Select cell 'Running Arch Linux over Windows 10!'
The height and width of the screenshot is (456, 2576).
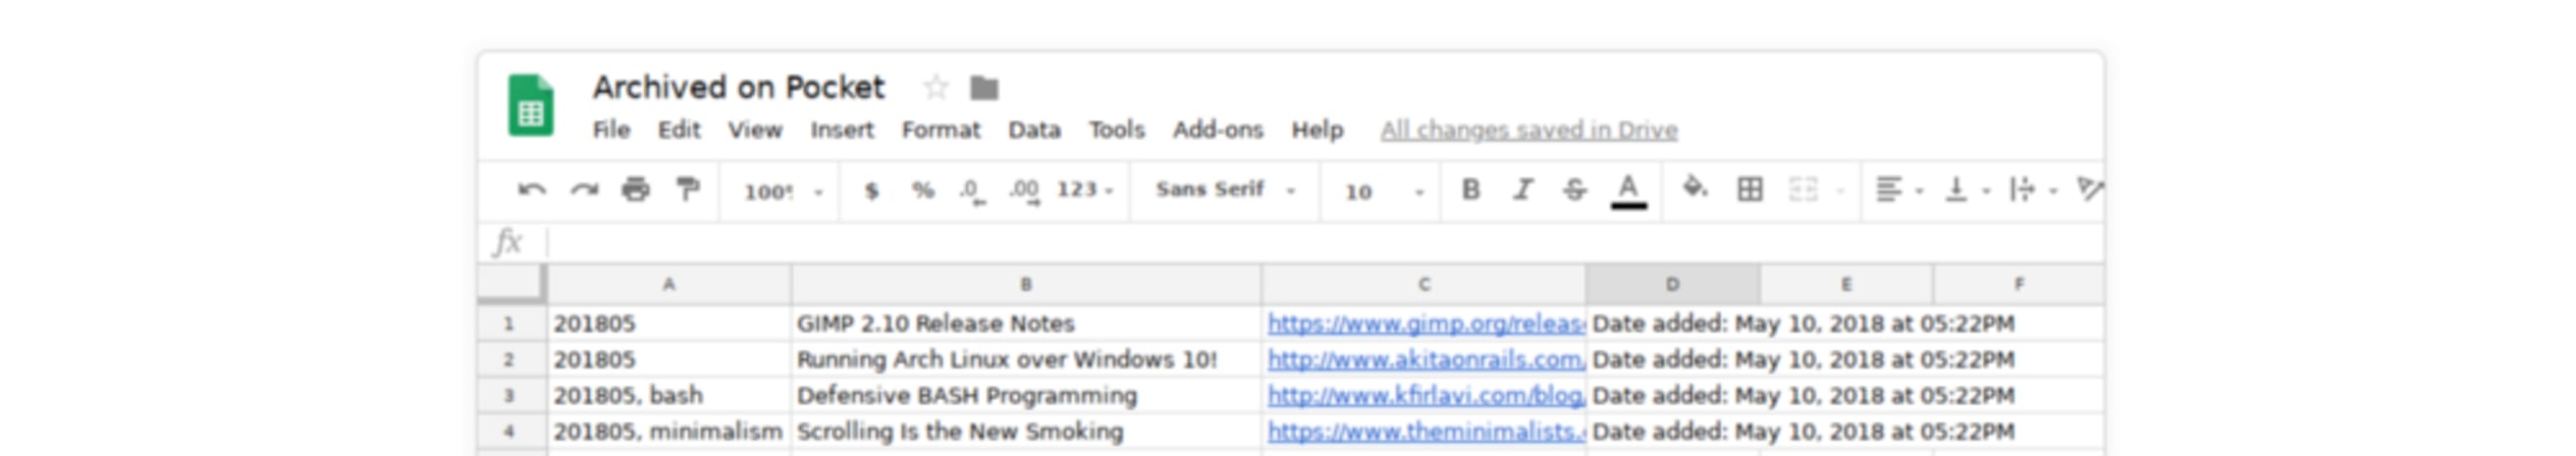coord(1026,359)
